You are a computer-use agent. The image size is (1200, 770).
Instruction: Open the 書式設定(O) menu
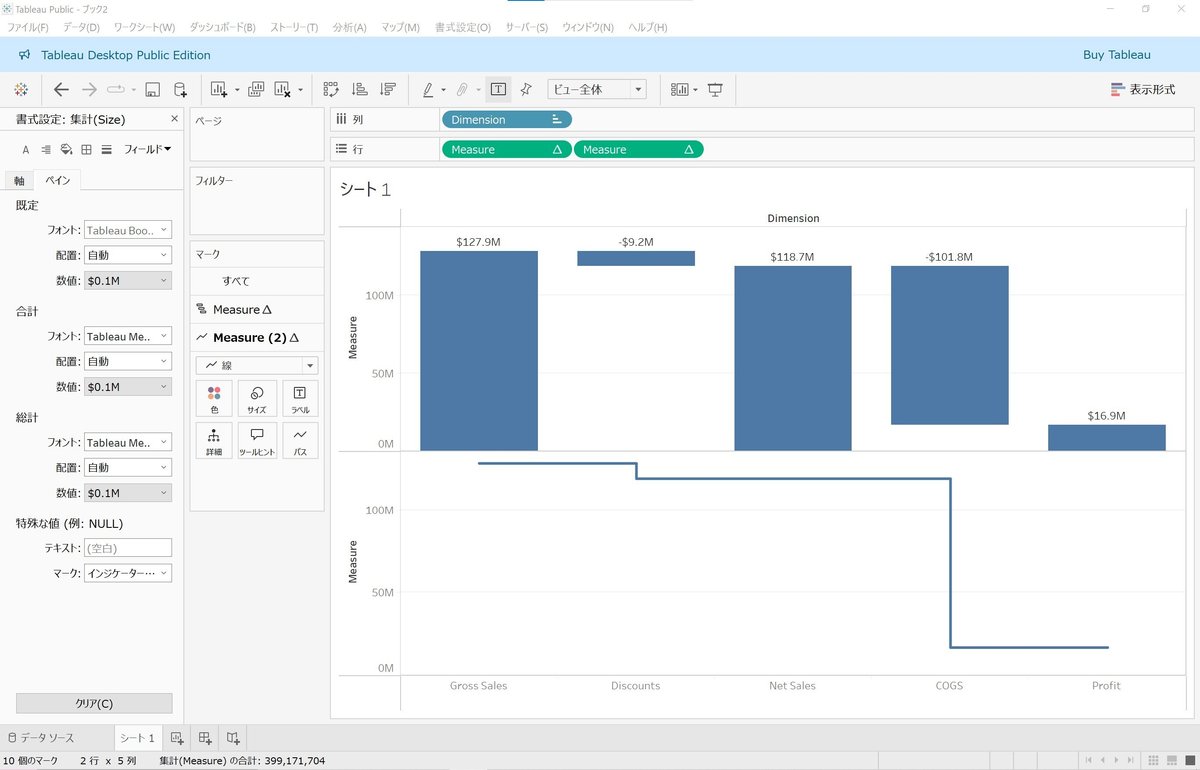[463, 27]
